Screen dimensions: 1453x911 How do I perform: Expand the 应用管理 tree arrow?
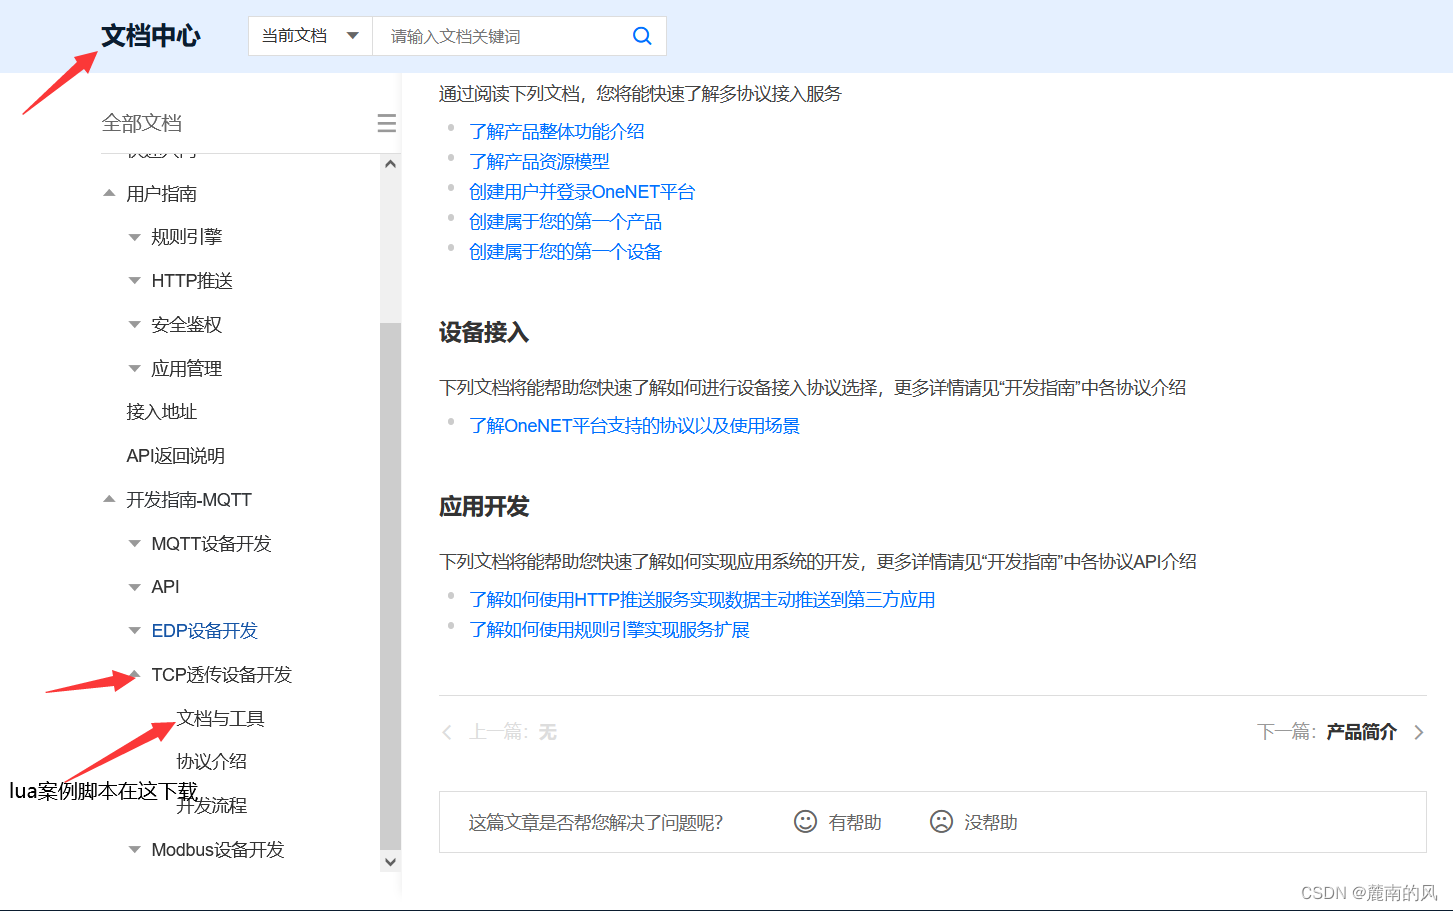(x=134, y=368)
